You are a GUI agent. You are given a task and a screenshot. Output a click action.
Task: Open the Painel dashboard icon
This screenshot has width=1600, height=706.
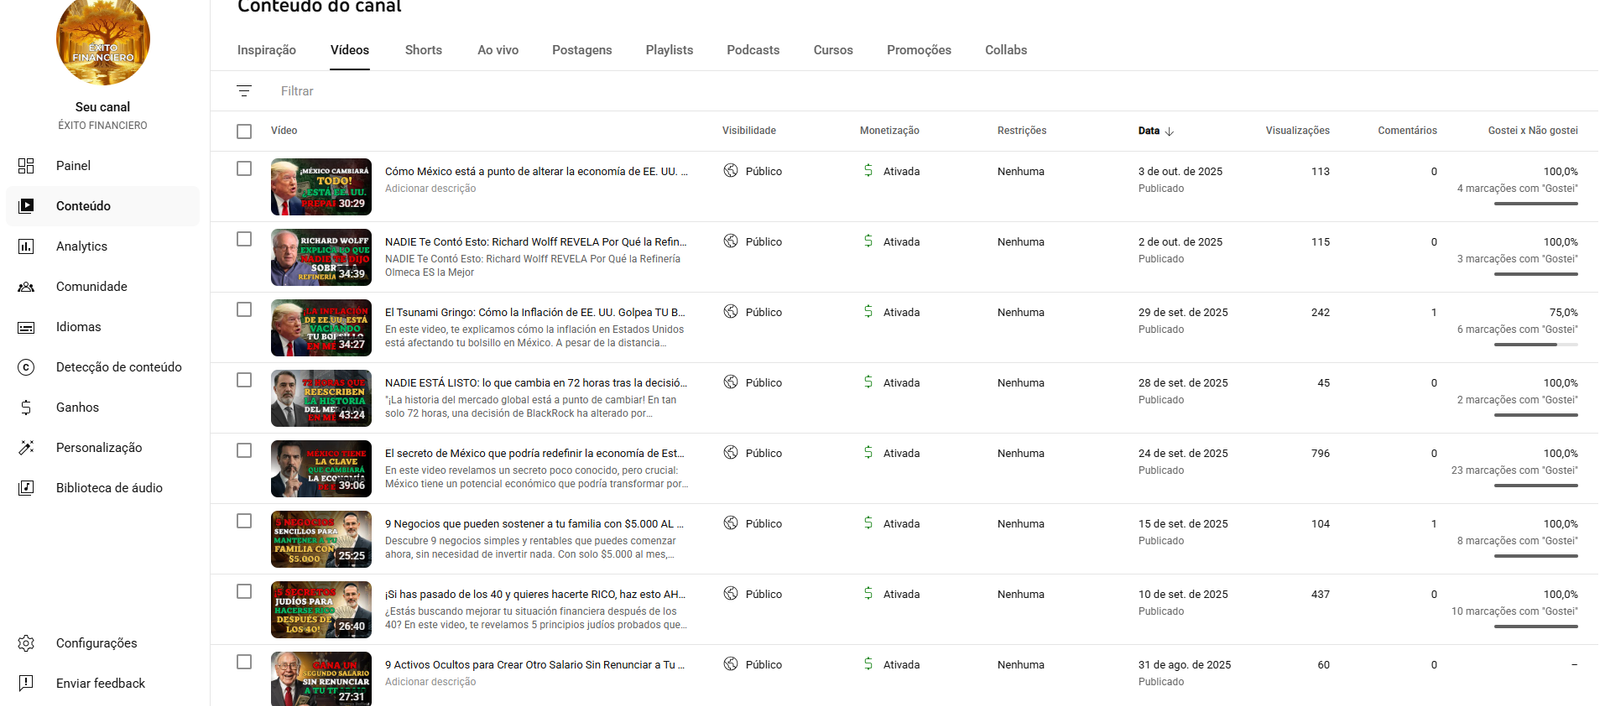coord(26,166)
